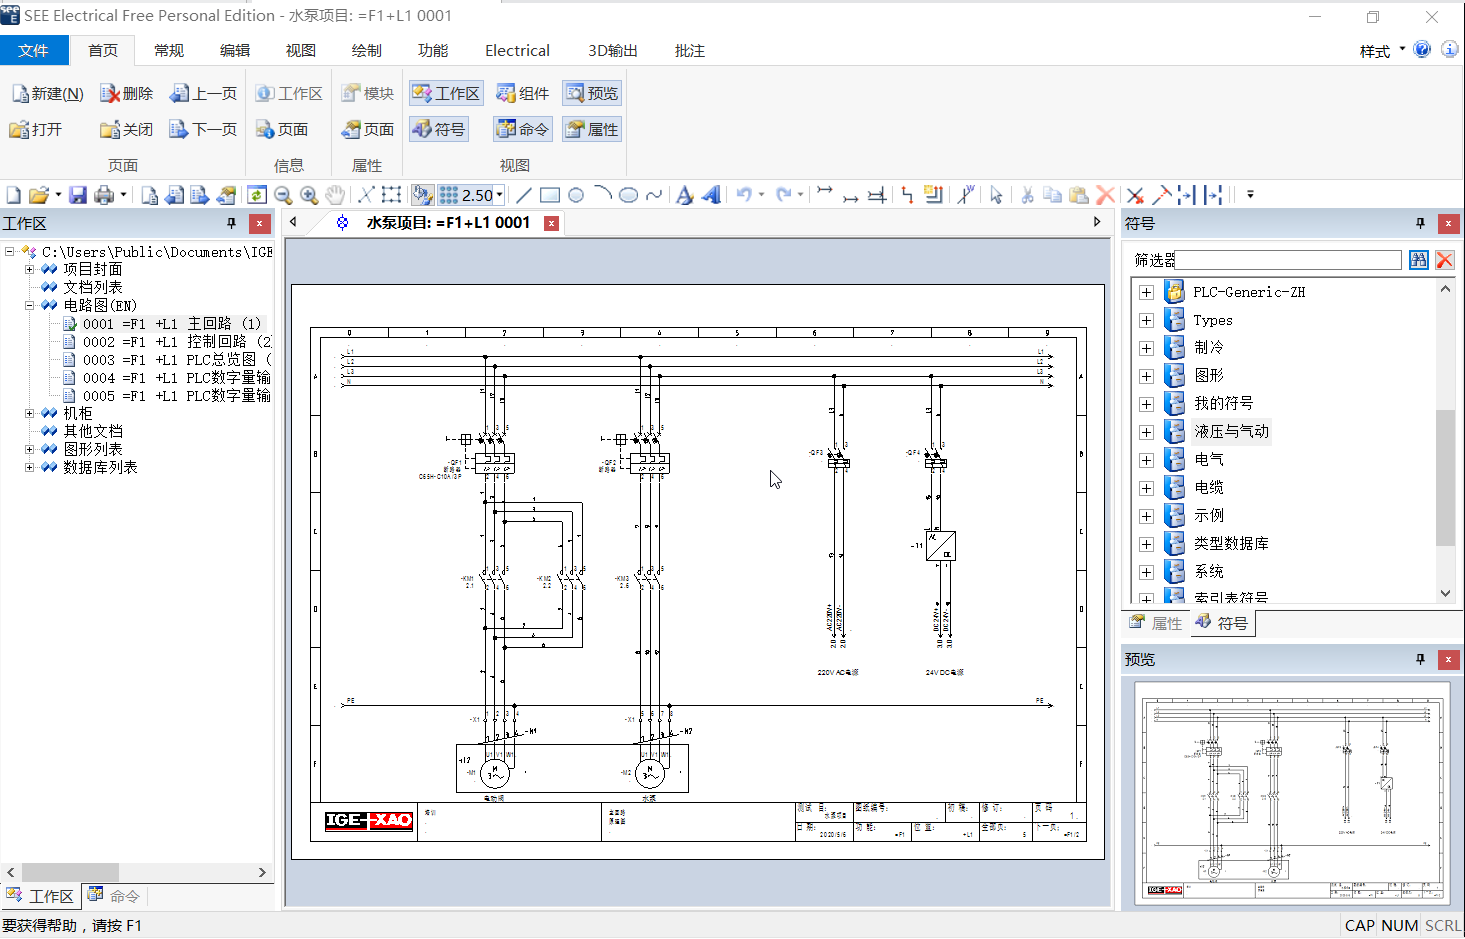Toggle the 工作区 view button in ribbon
1465x939 pixels.
446,93
